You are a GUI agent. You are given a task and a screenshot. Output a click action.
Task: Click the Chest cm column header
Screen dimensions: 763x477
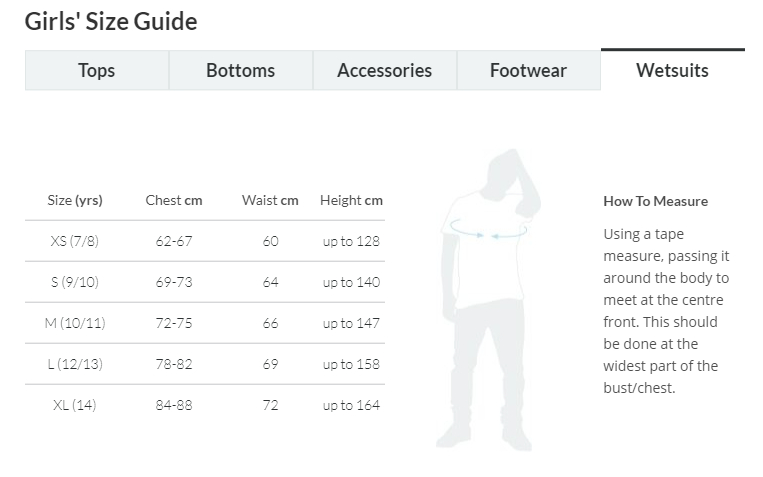(x=174, y=200)
